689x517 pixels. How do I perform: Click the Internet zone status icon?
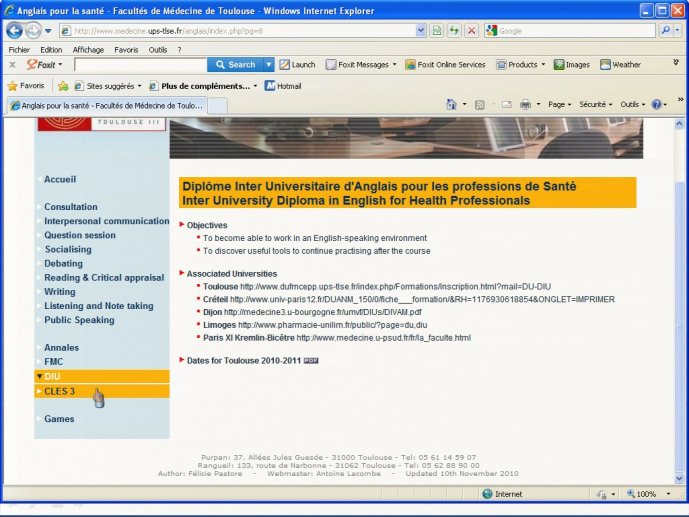487,494
